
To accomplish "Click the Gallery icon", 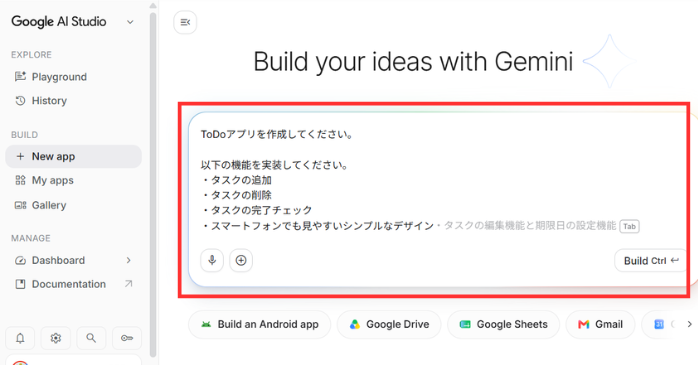I will pos(20,205).
